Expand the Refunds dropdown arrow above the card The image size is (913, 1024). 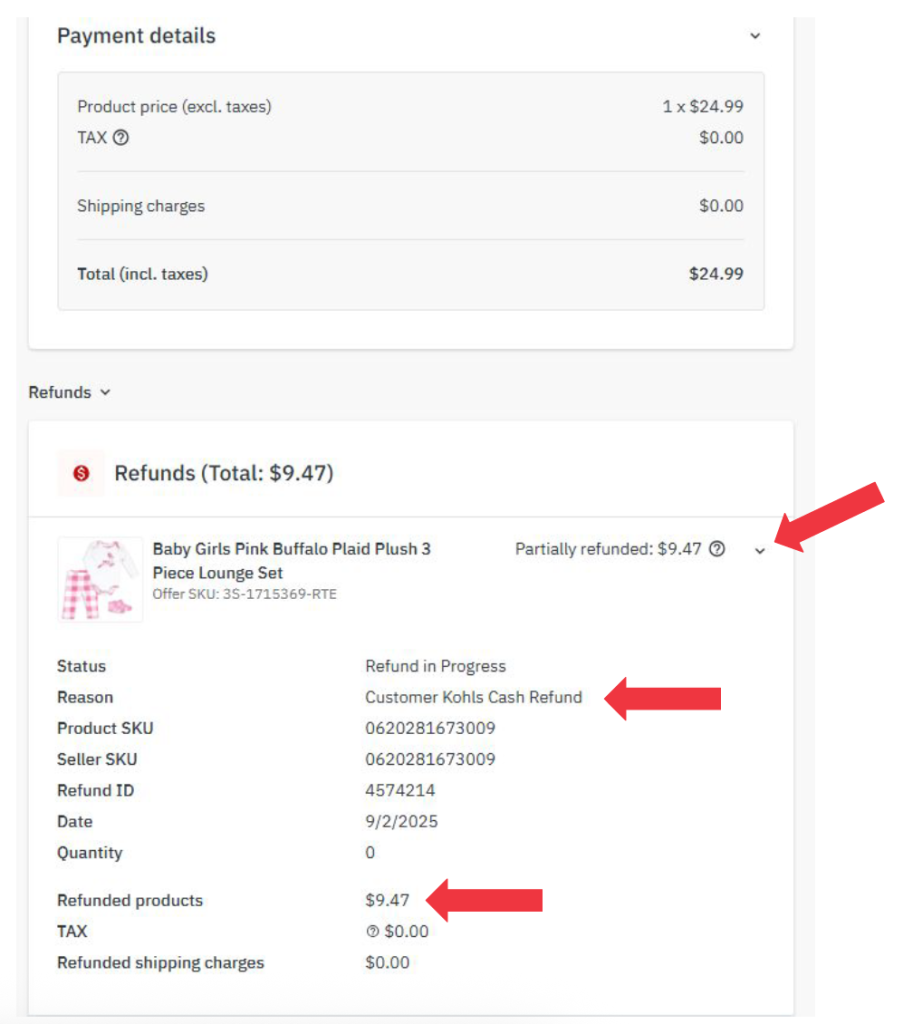coord(105,393)
